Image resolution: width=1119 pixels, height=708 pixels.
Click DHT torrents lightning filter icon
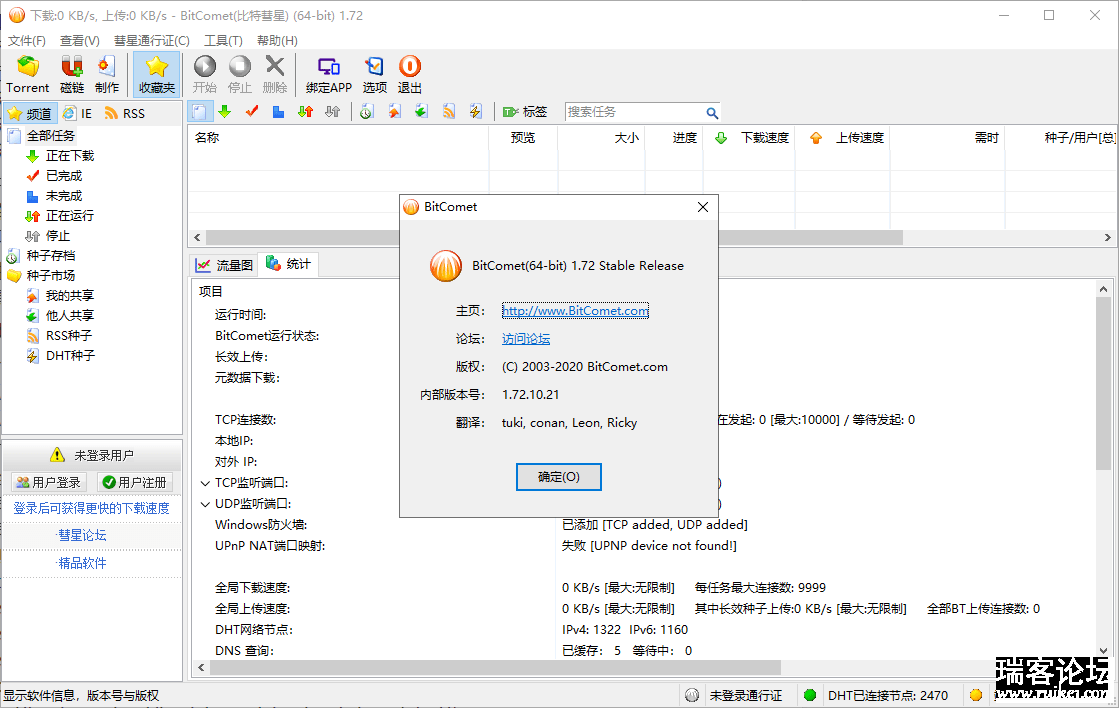(475, 112)
